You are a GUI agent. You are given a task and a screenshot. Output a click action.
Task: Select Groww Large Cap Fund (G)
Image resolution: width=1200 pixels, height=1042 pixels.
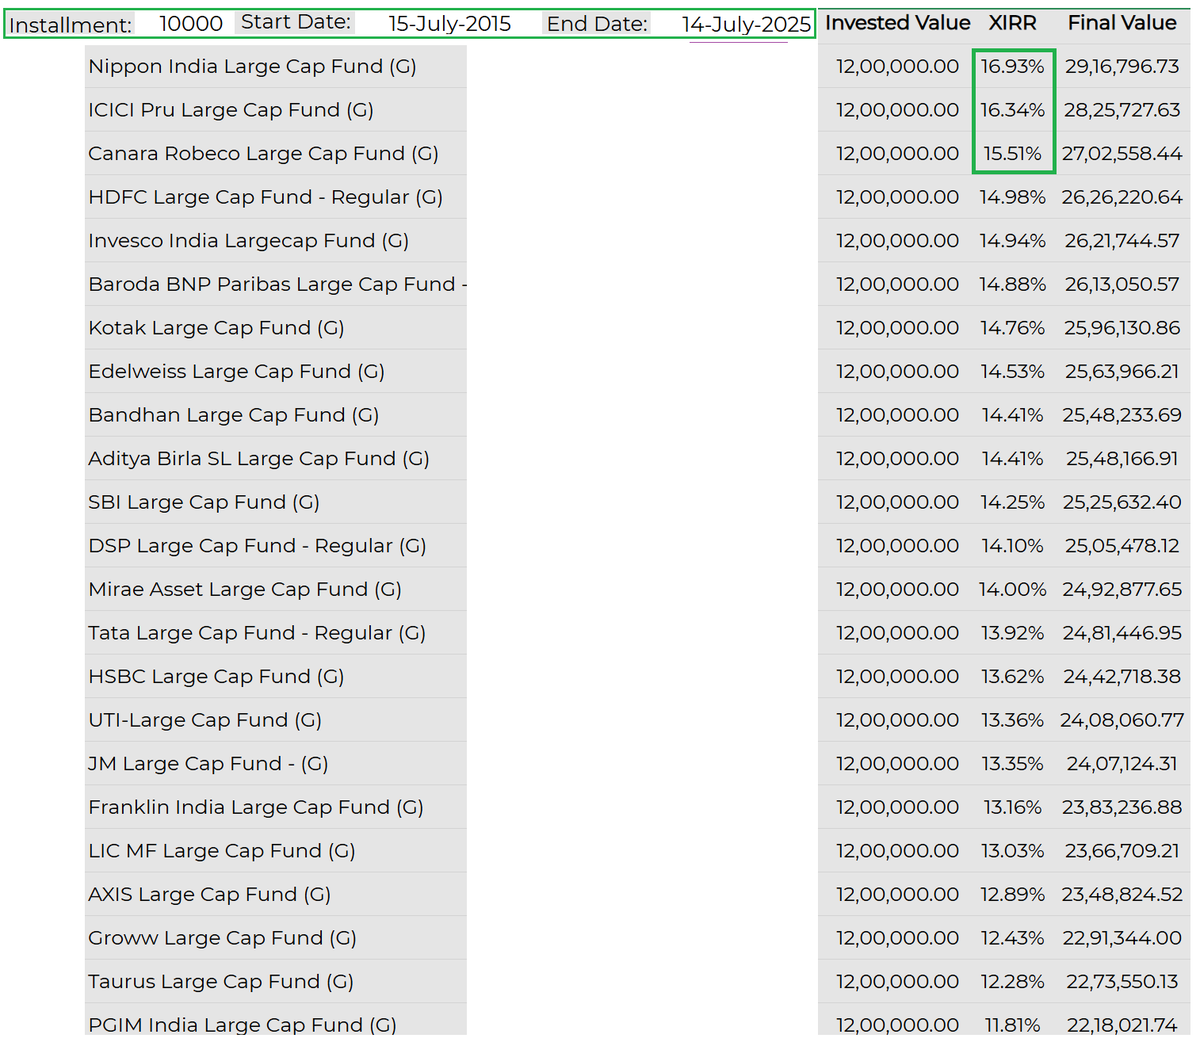point(222,938)
